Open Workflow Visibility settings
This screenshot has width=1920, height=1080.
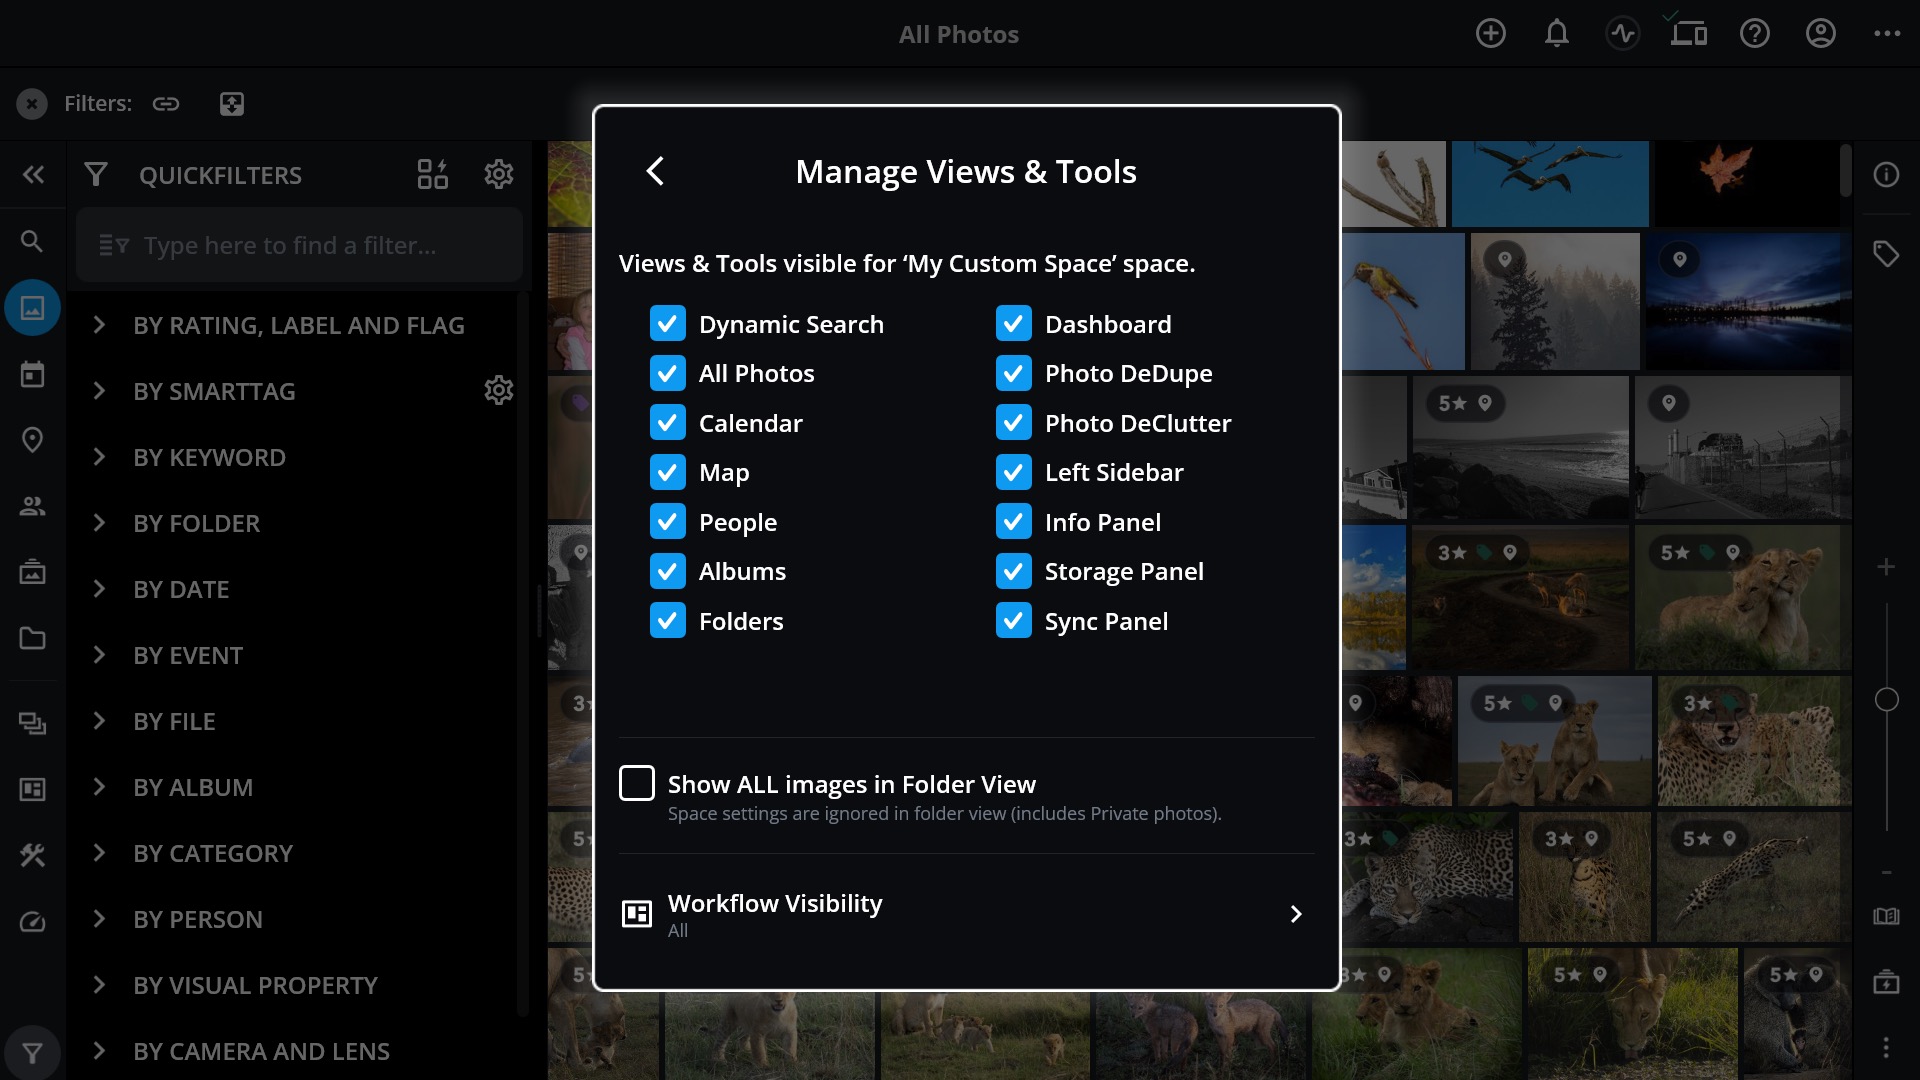point(966,914)
